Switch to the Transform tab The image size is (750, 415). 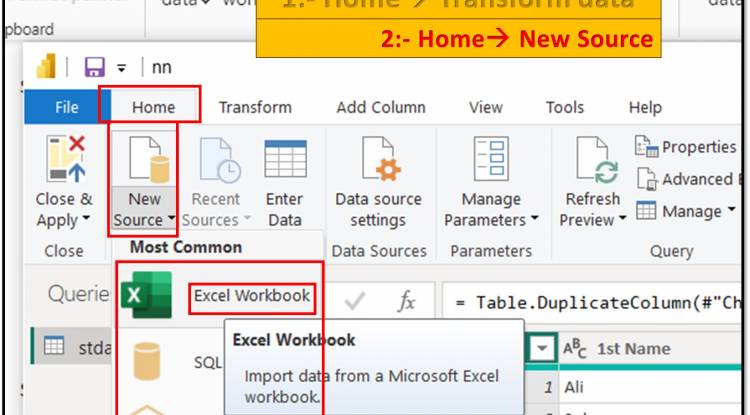[x=255, y=107]
